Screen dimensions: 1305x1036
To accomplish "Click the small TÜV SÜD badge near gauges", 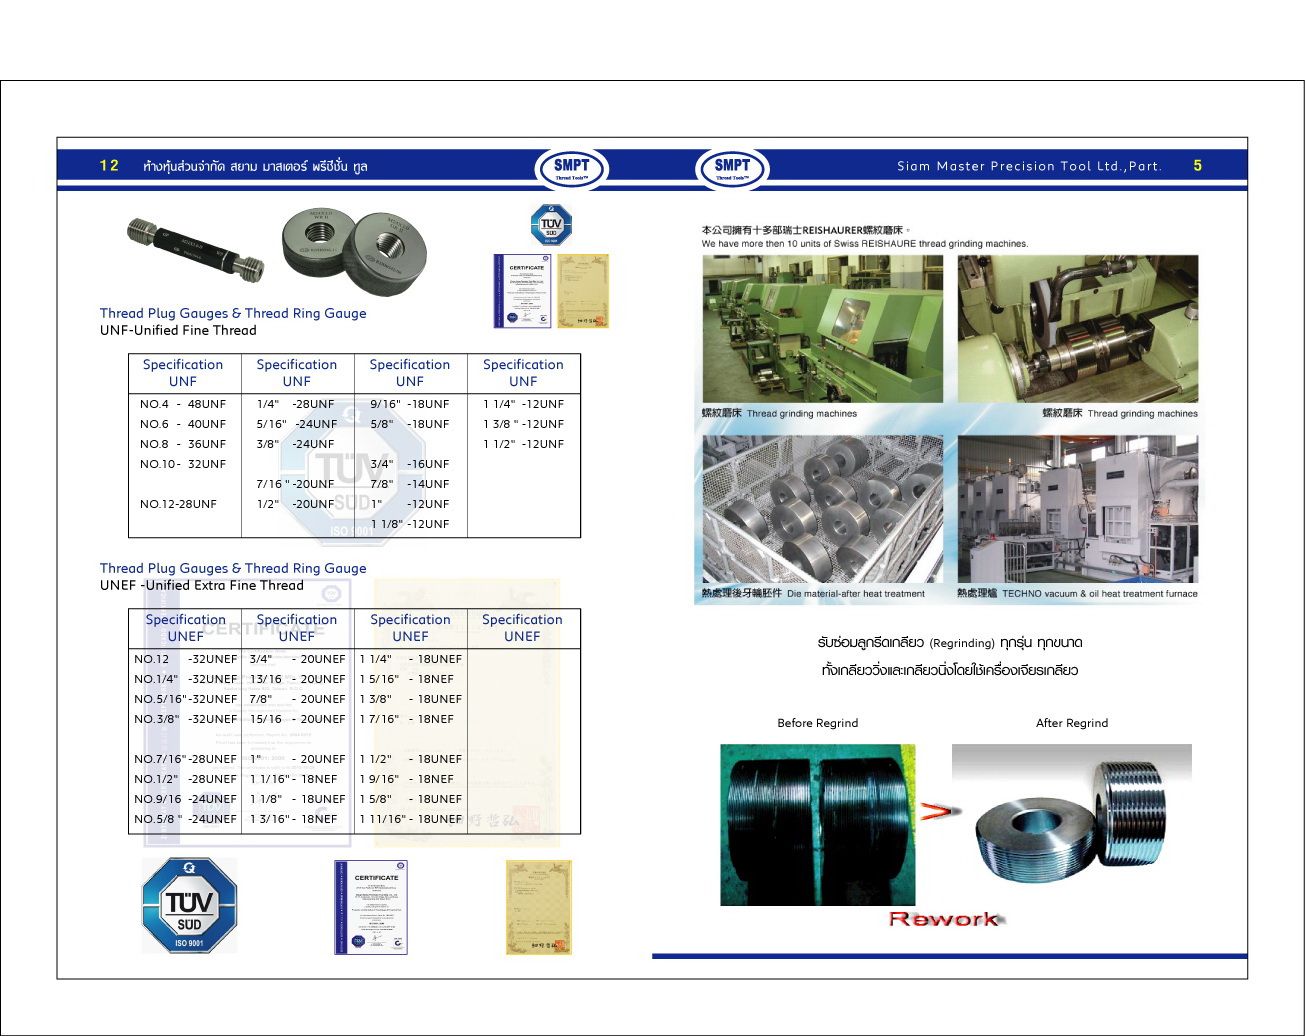I will pos(551,225).
